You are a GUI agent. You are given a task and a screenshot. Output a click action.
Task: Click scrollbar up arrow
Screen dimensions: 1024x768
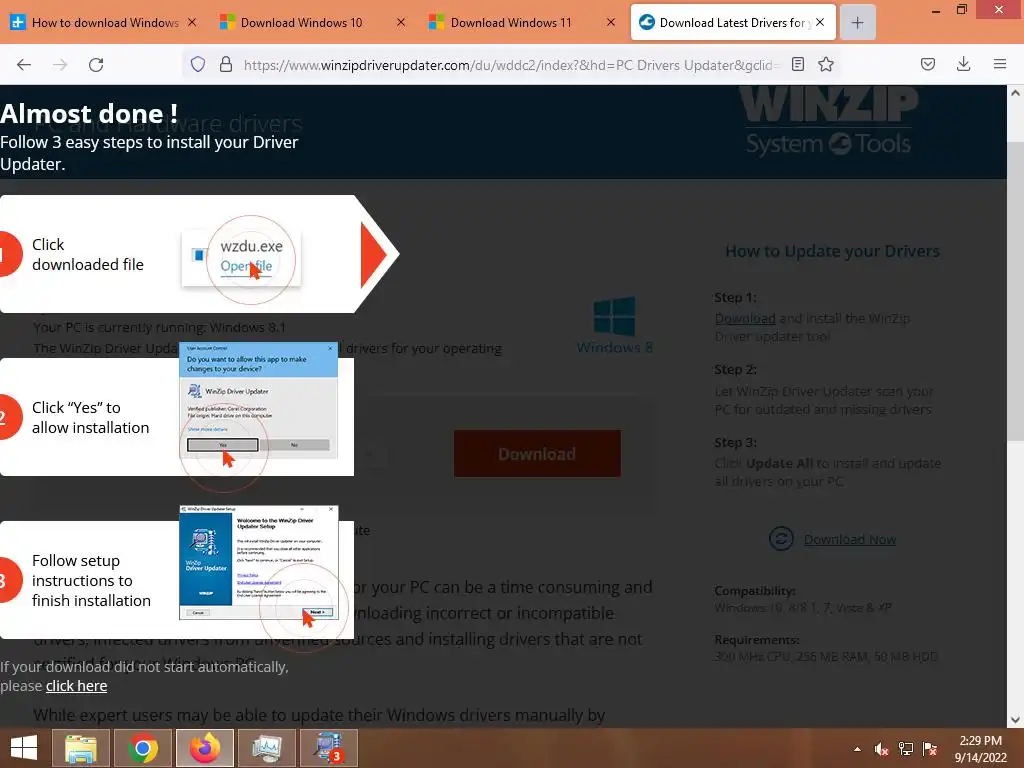(1015, 93)
